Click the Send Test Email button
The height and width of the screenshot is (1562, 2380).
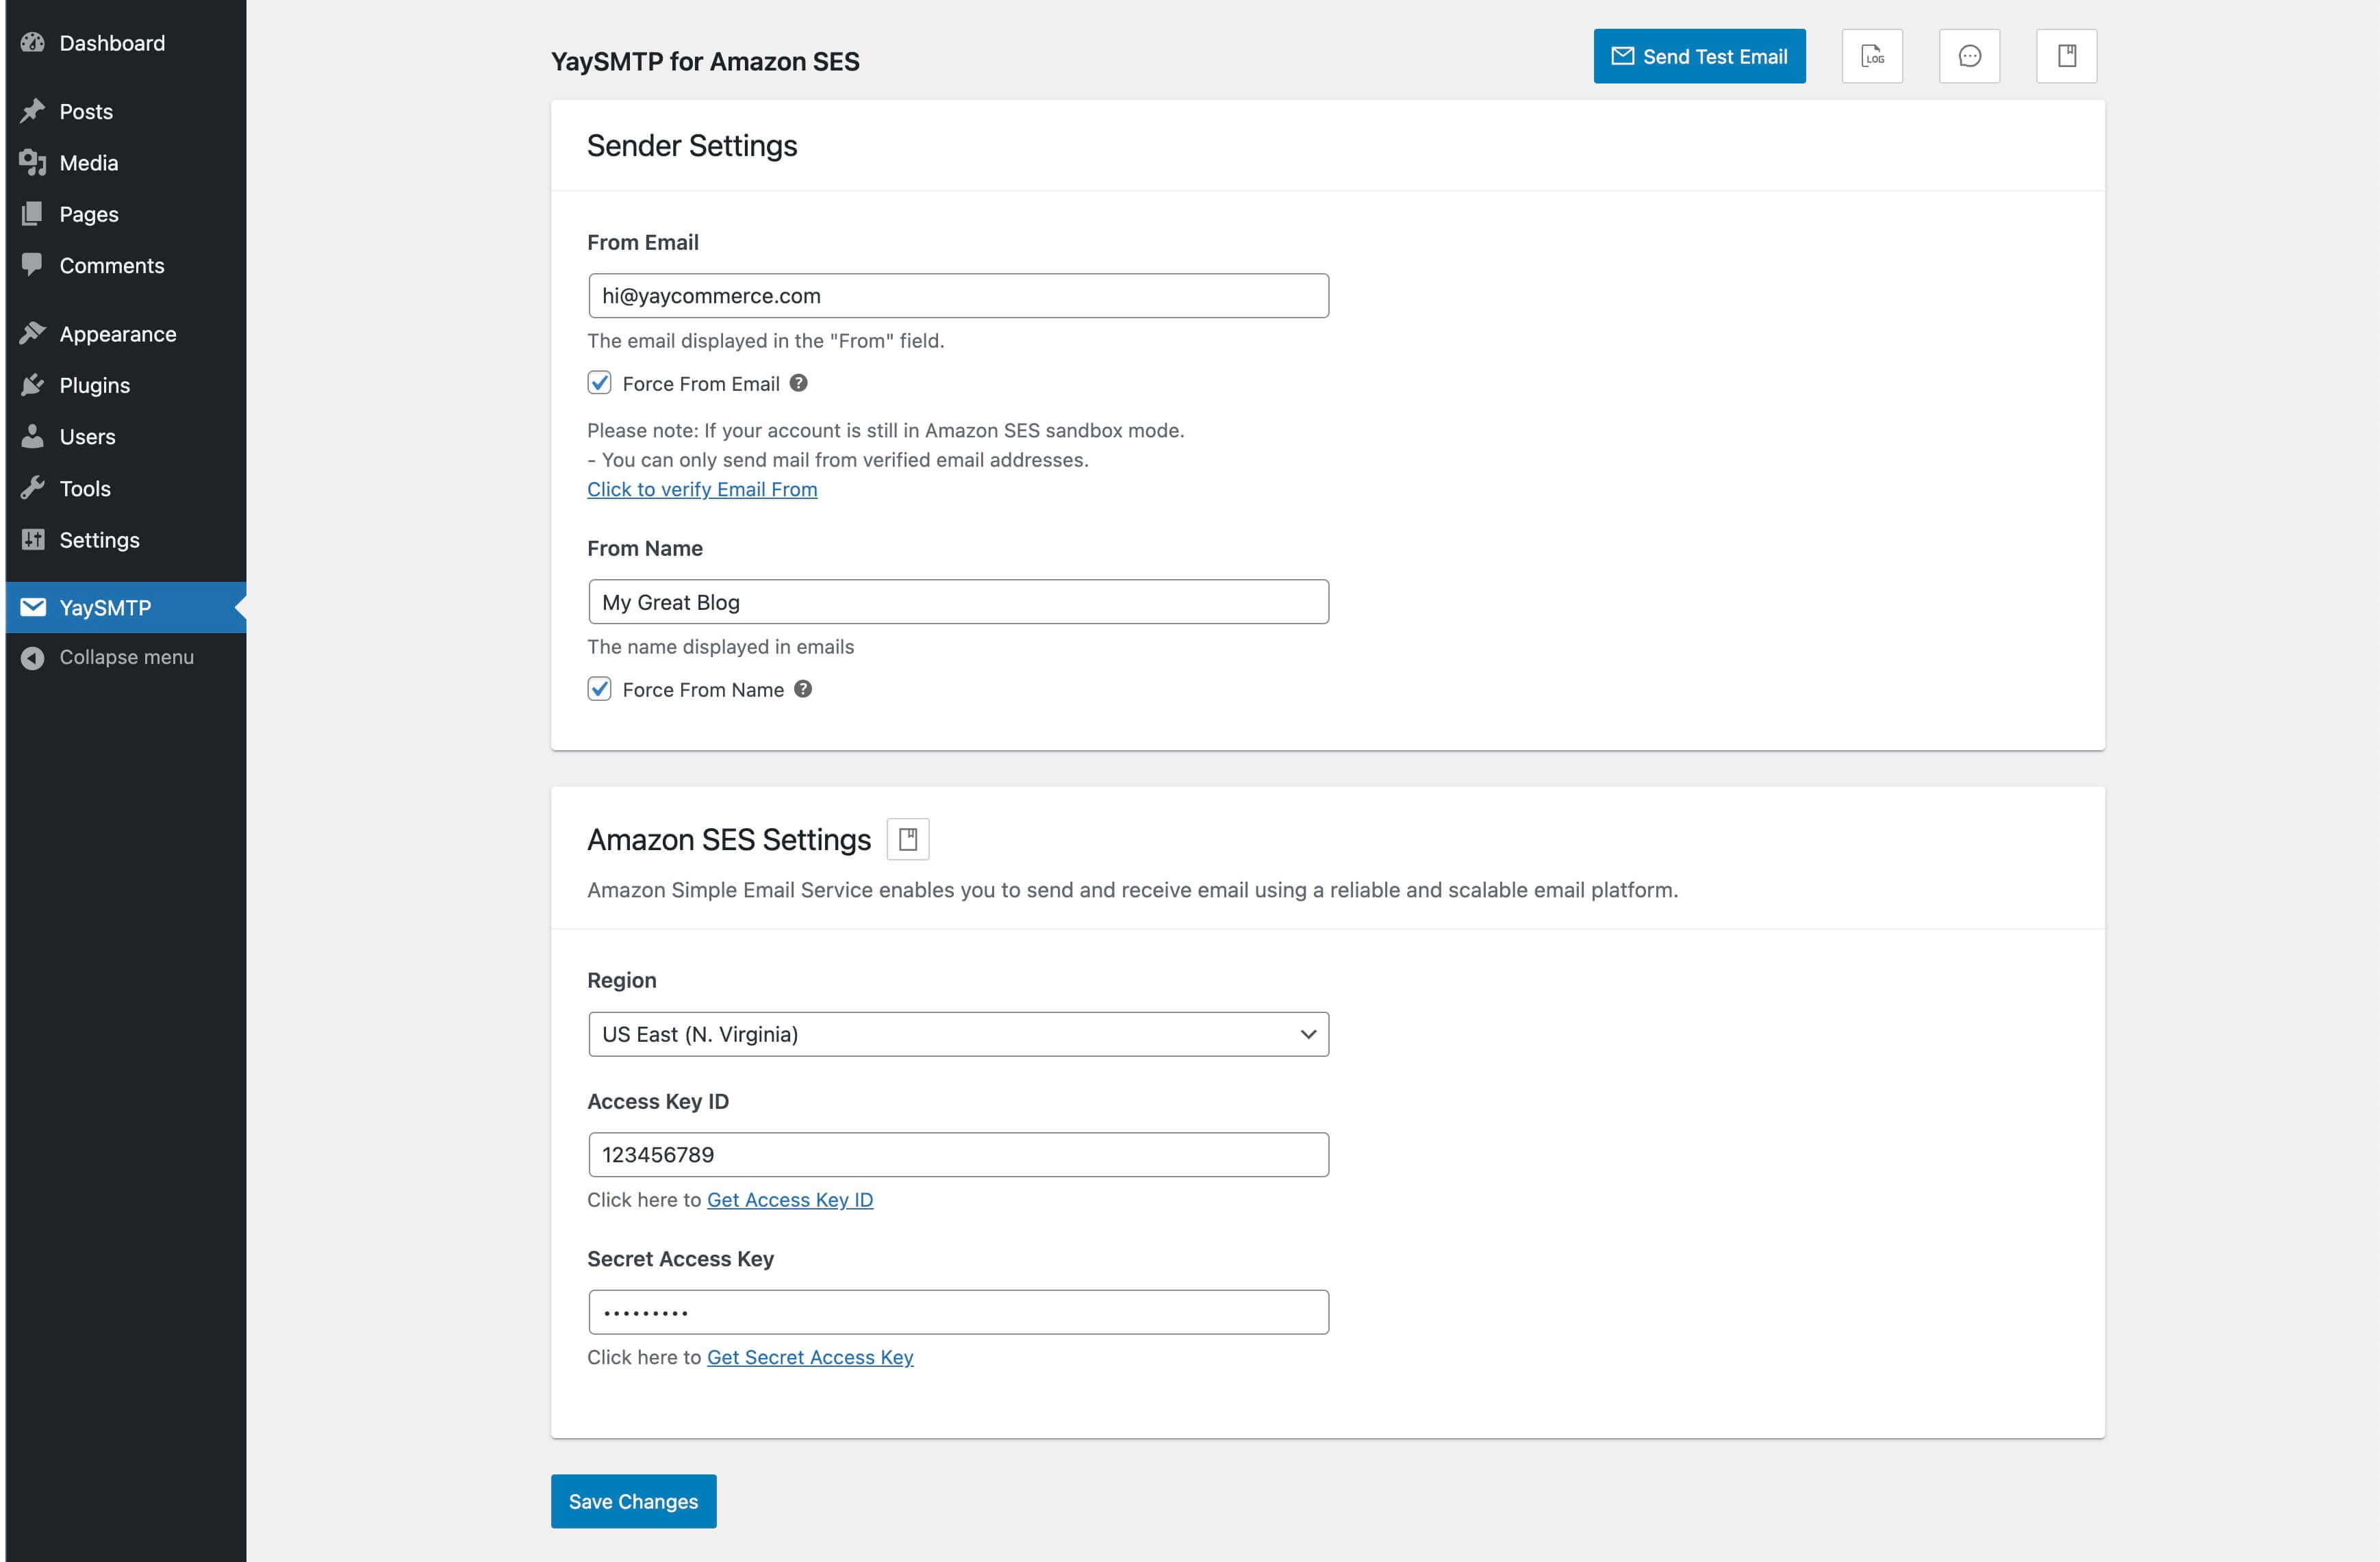click(1699, 56)
